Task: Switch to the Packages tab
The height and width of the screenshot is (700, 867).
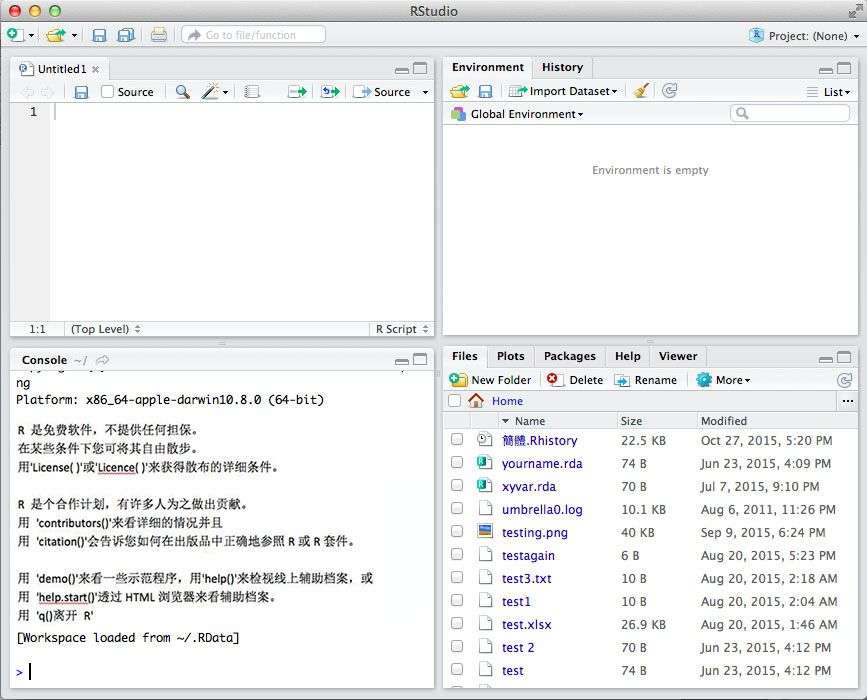Action: [570, 356]
